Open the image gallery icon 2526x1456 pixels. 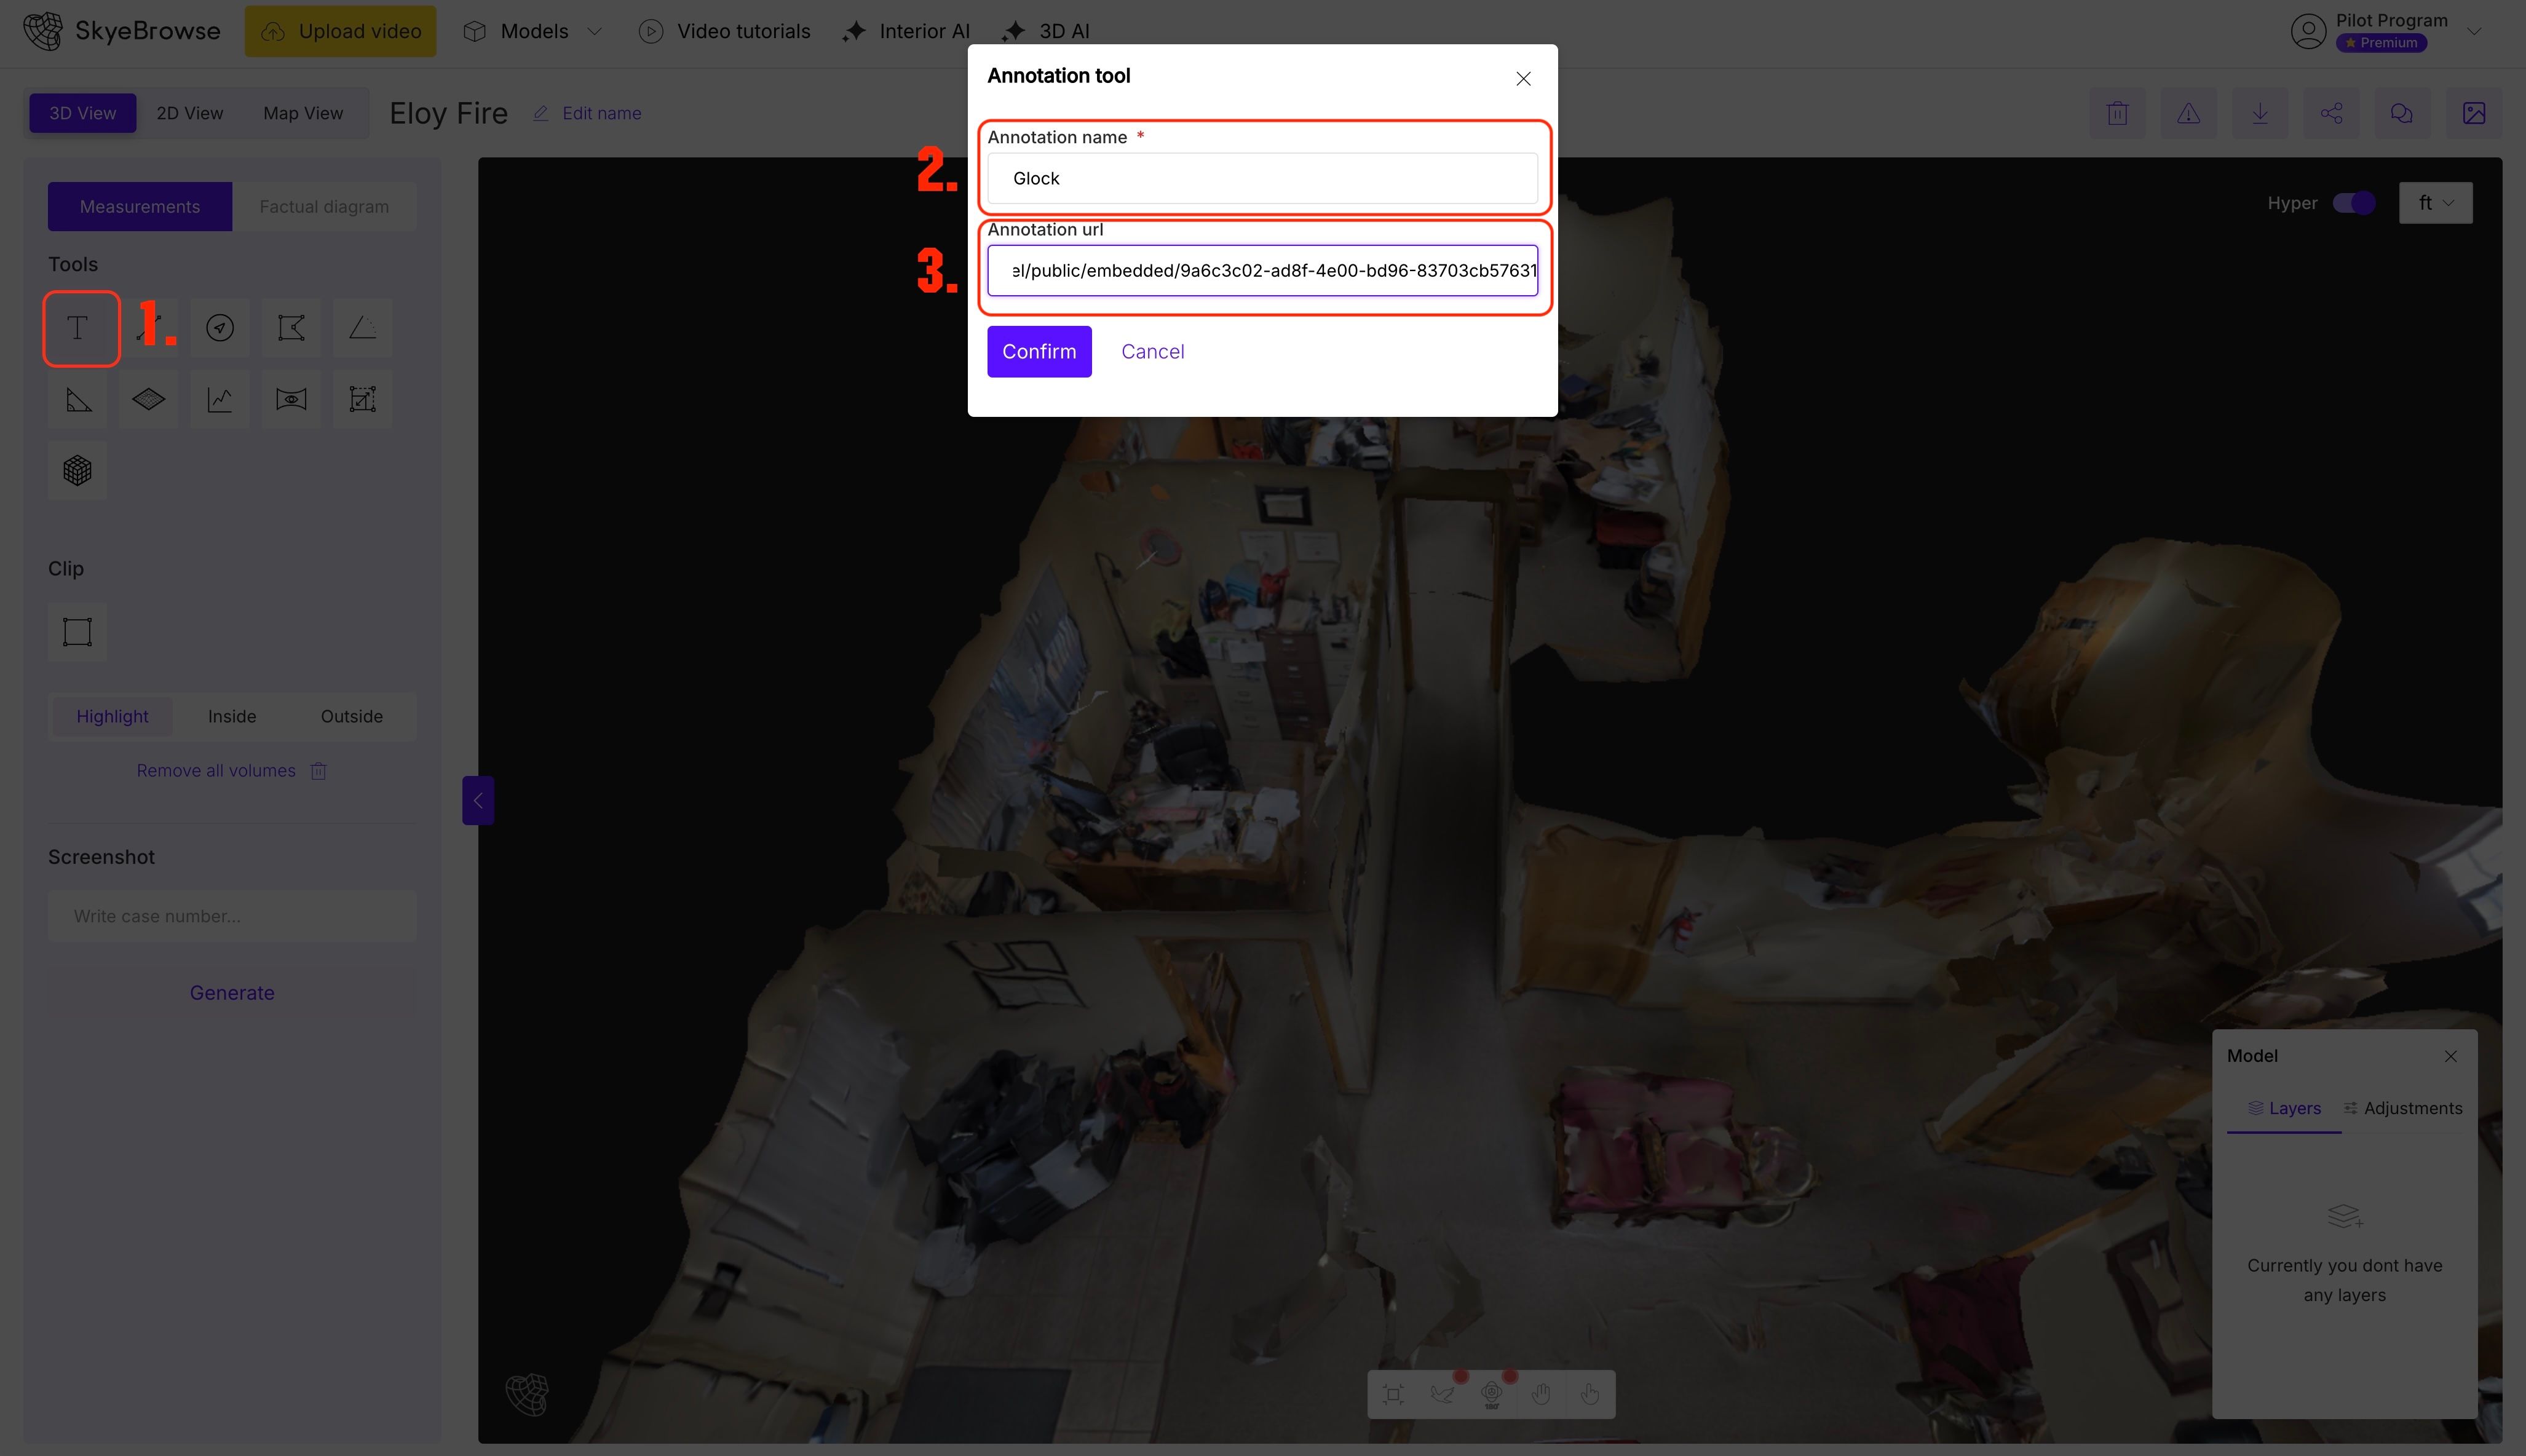[2474, 113]
